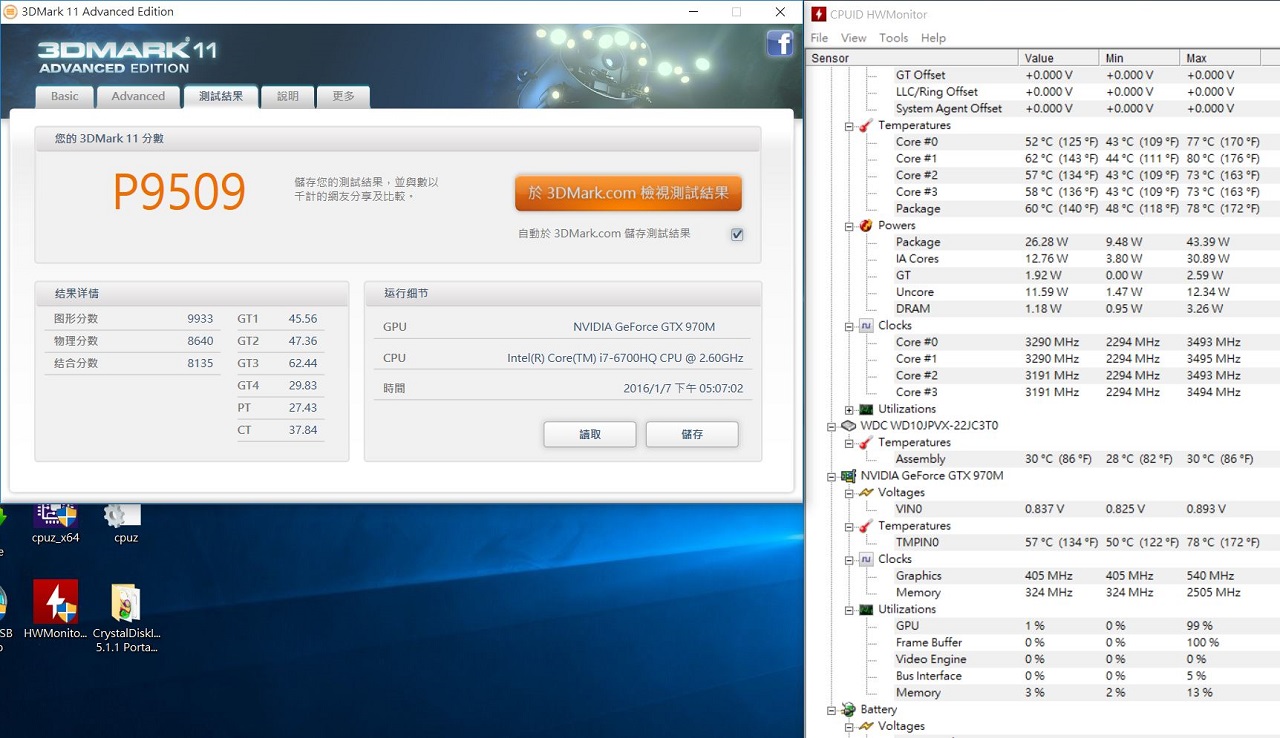Click the Powers flame icon
The height and width of the screenshot is (738, 1280).
tap(866, 225)
